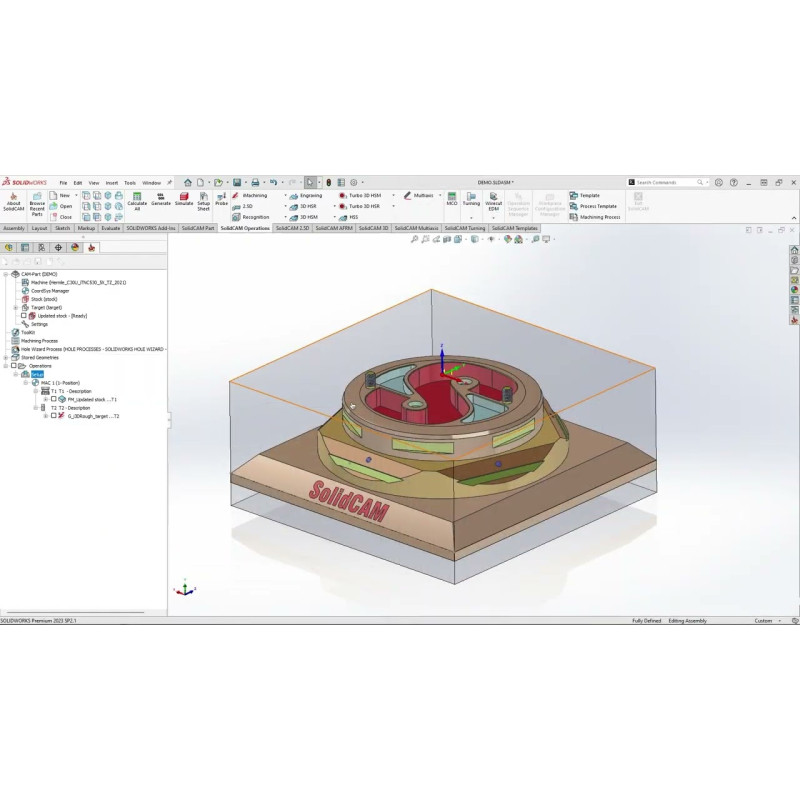Click the Calculate All icon
This screenshot has height=800, width=800.
[137, 200]
